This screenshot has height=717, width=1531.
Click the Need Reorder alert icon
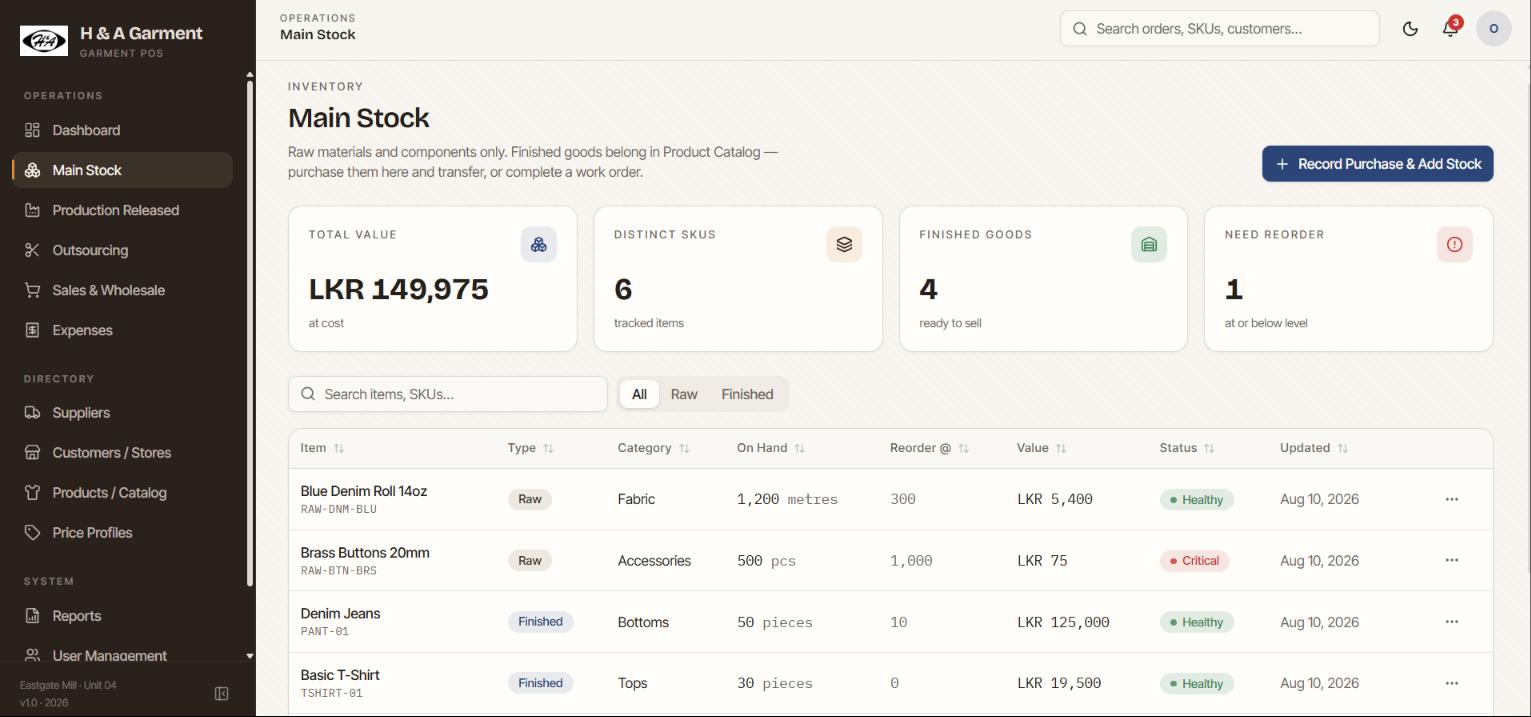pos(1455,244)
